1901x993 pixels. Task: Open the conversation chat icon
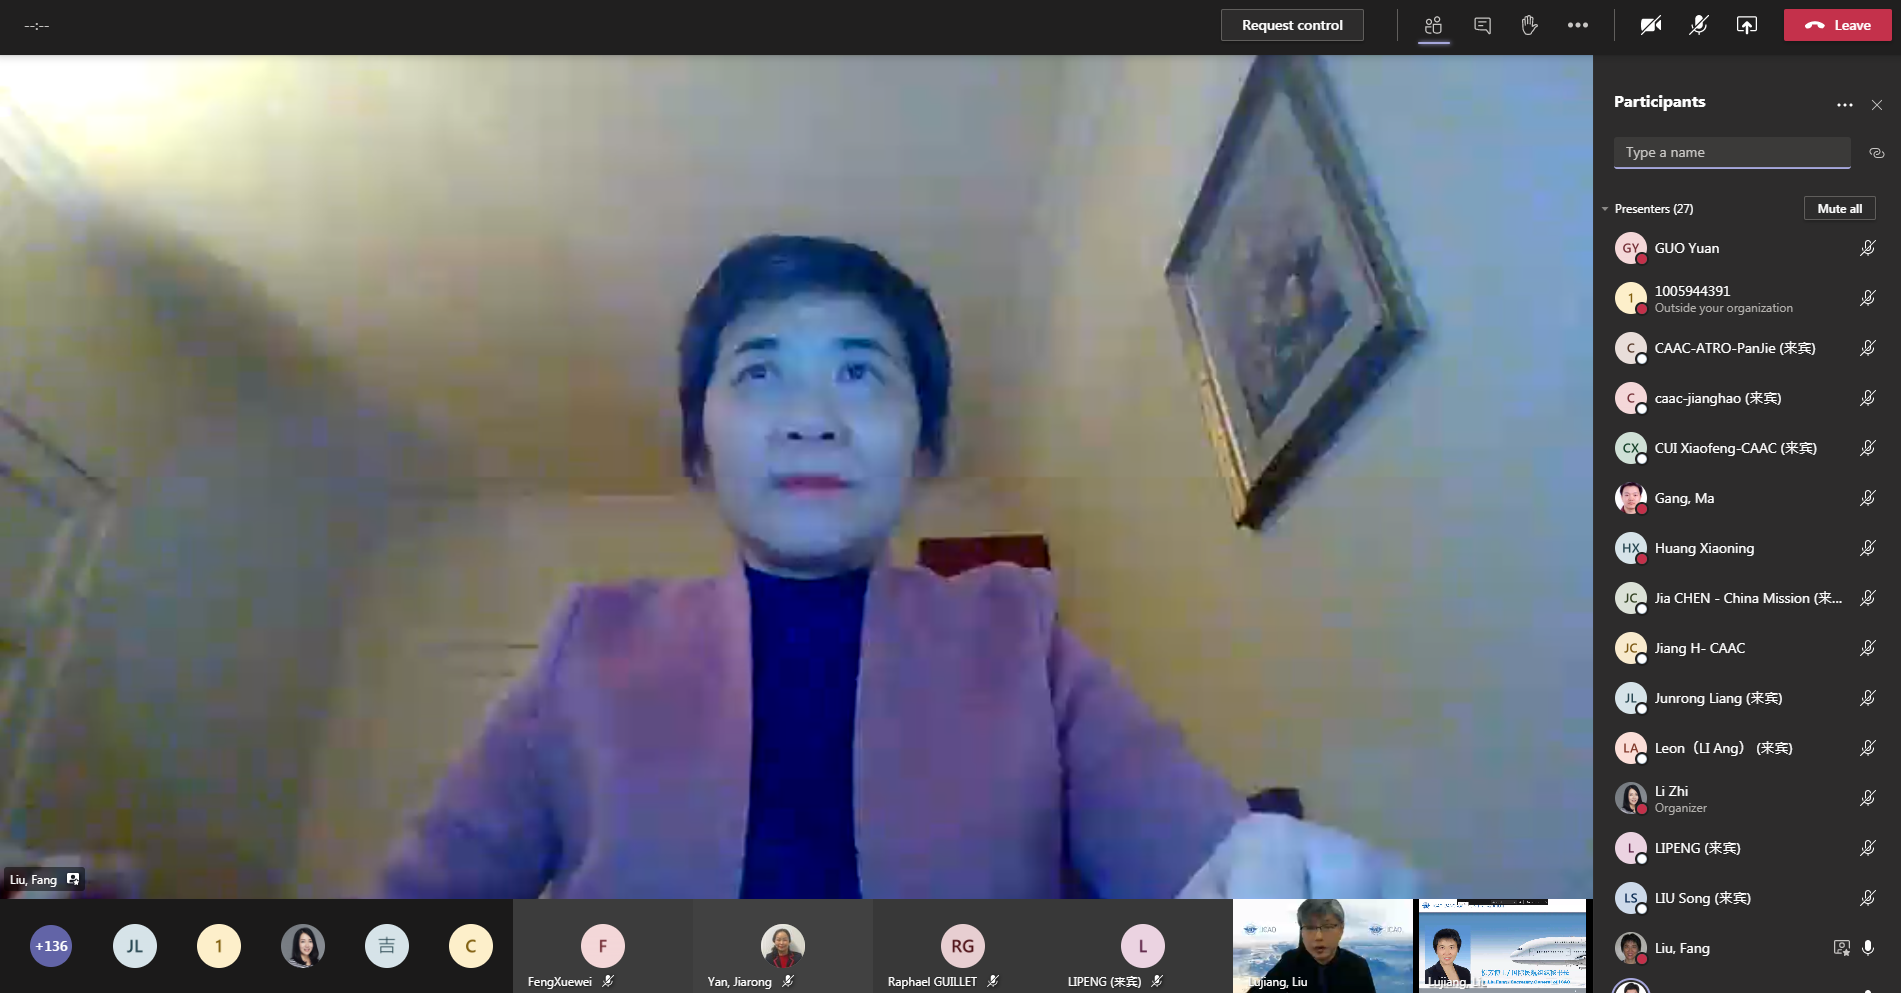pos(1482,26)
